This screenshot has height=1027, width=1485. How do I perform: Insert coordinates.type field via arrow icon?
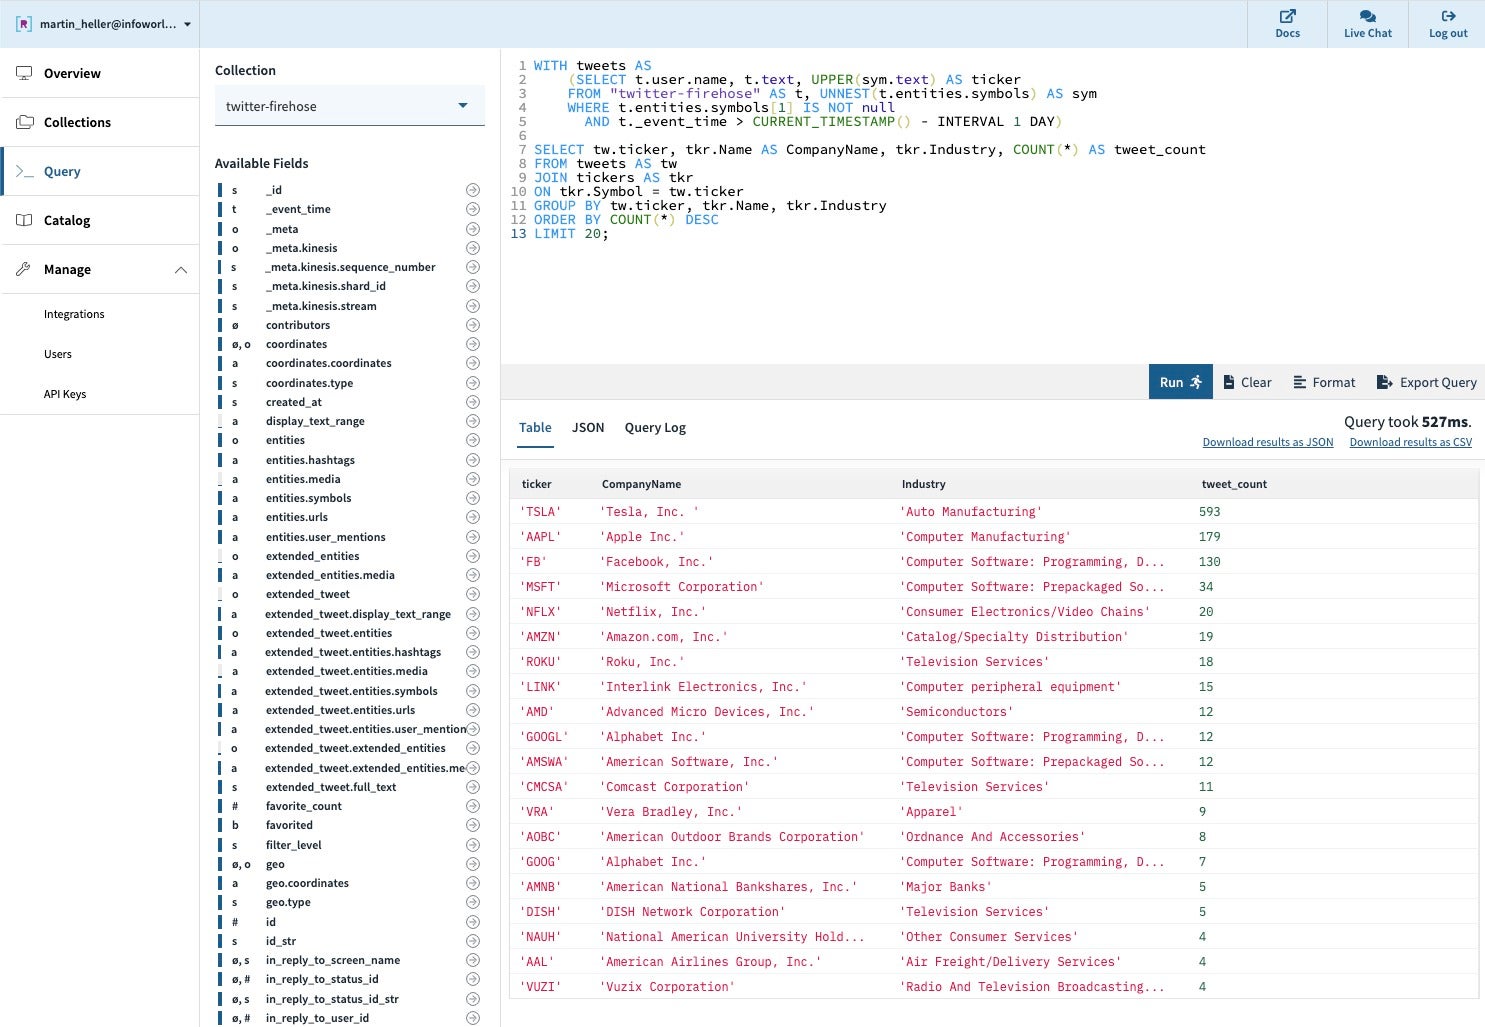click(473, 383)
